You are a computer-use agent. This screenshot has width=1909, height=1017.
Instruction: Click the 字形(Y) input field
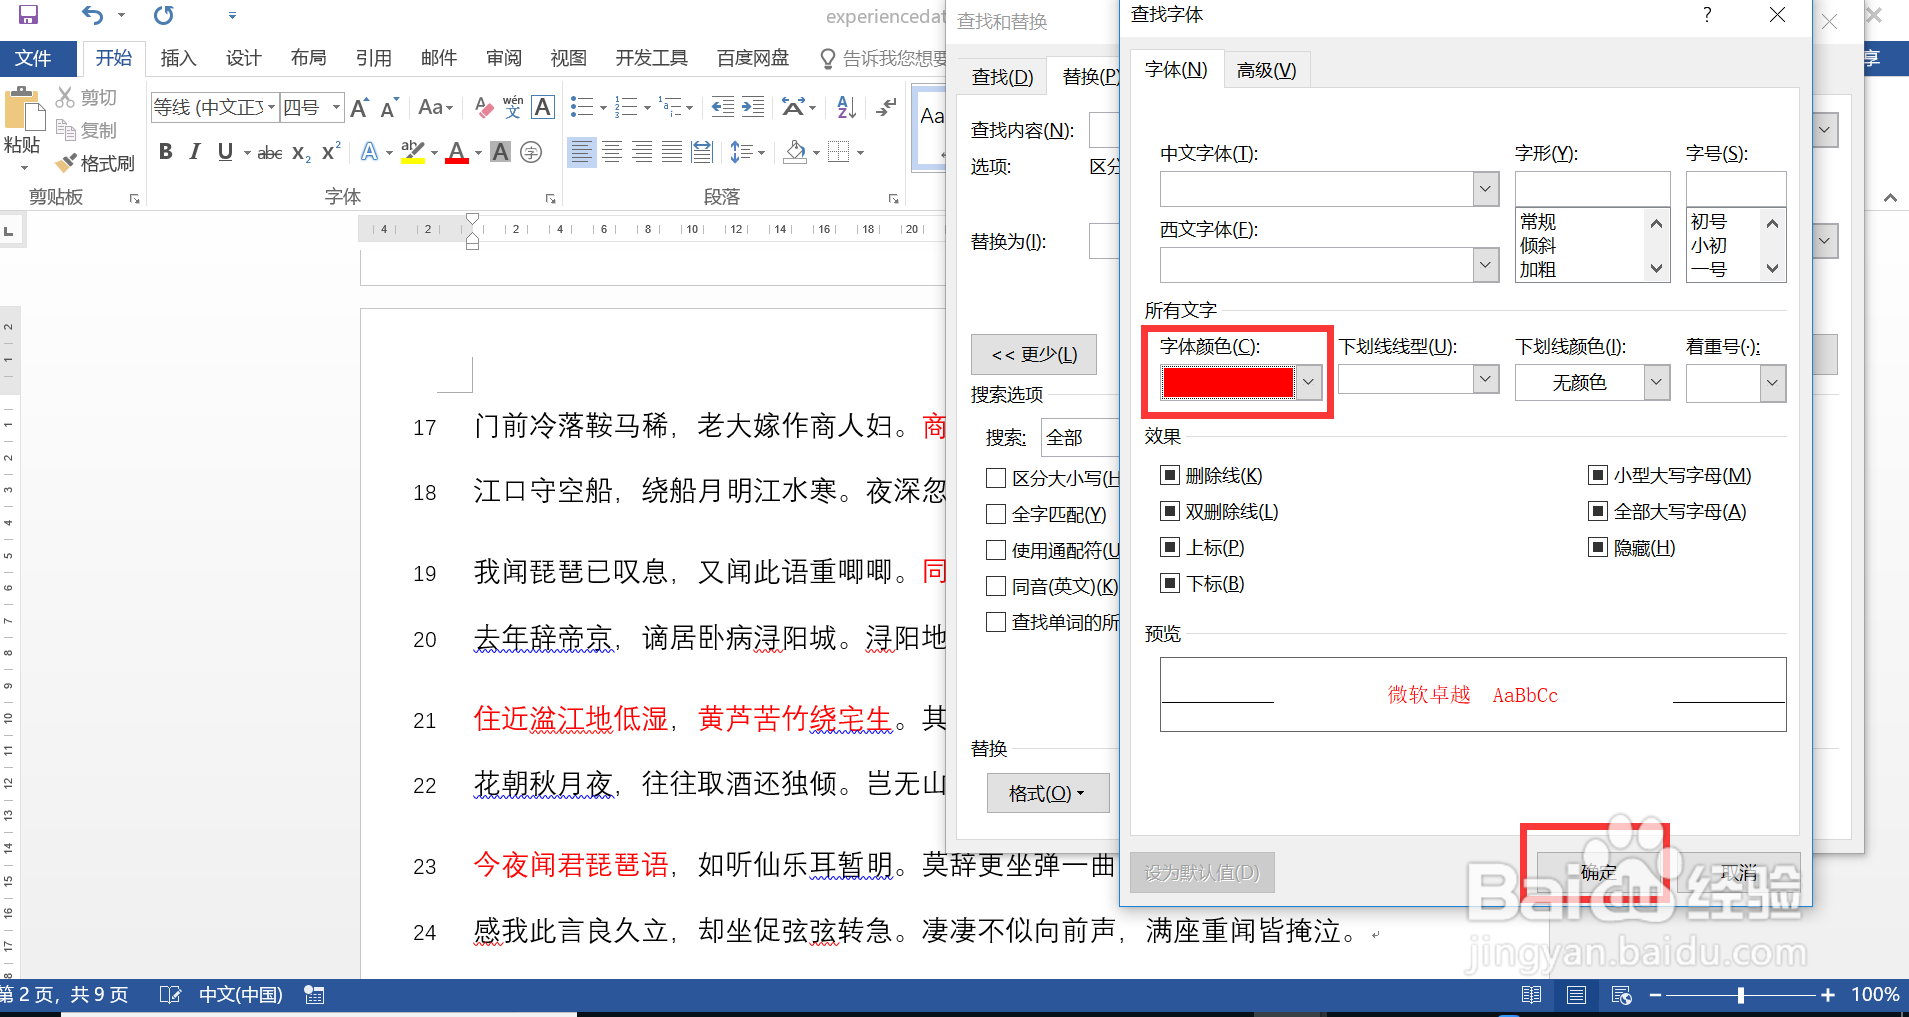[1592, 189]
